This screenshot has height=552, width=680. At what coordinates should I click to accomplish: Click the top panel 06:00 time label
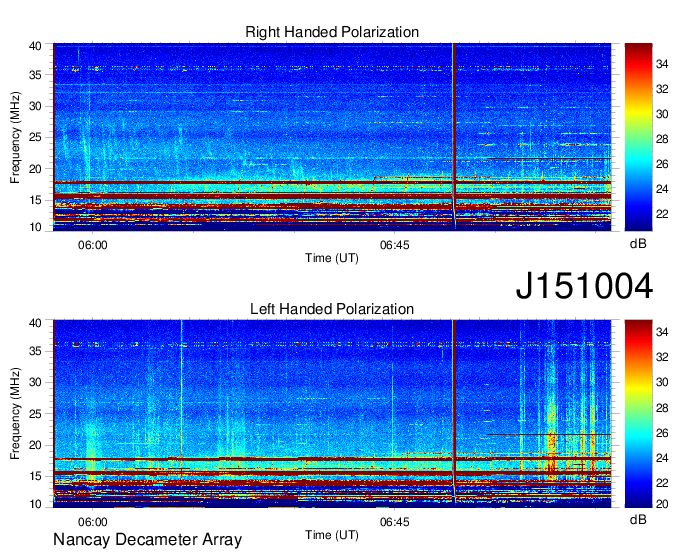(92, 245)
